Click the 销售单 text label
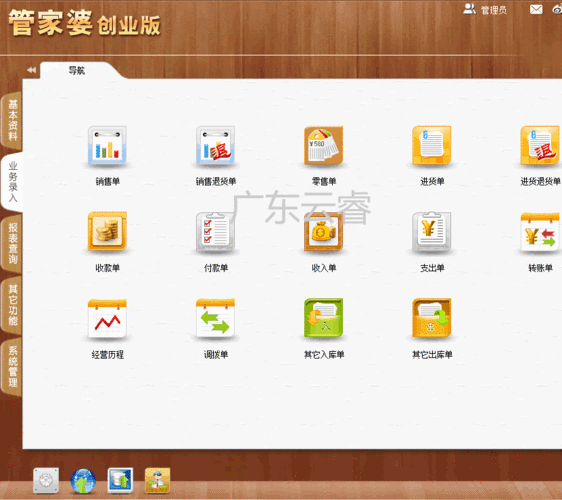This screenshot has height=500, width=562. click(x=107, y=181)
